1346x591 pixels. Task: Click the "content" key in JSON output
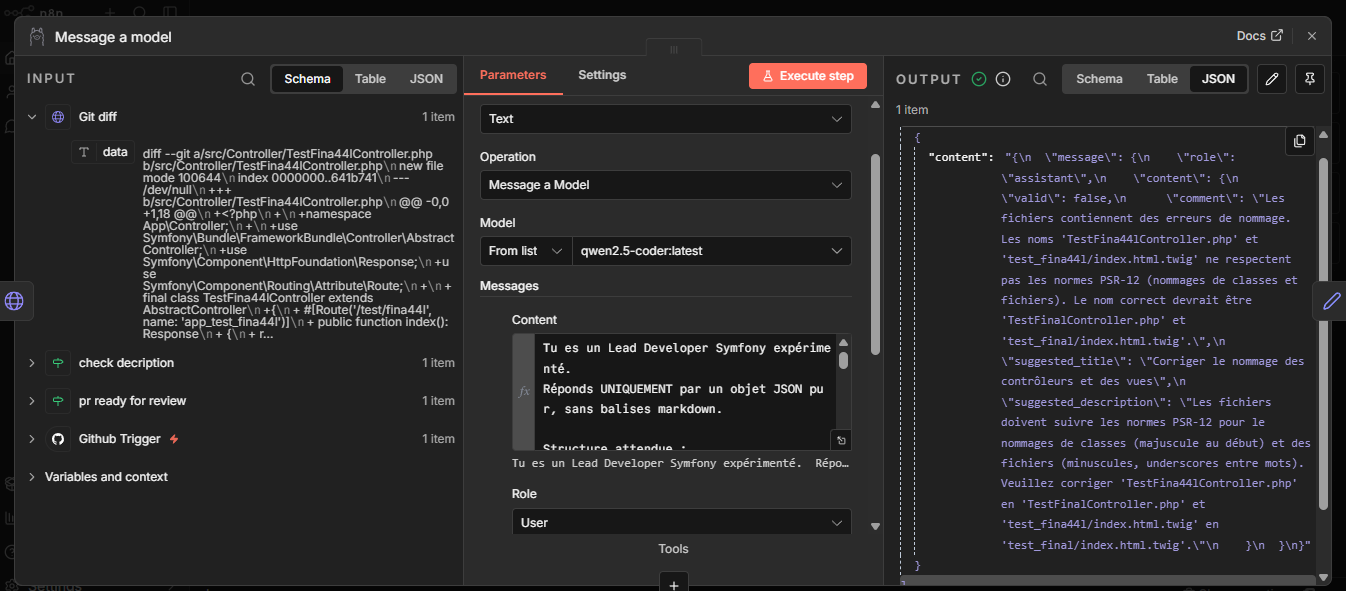pos(960,157)
